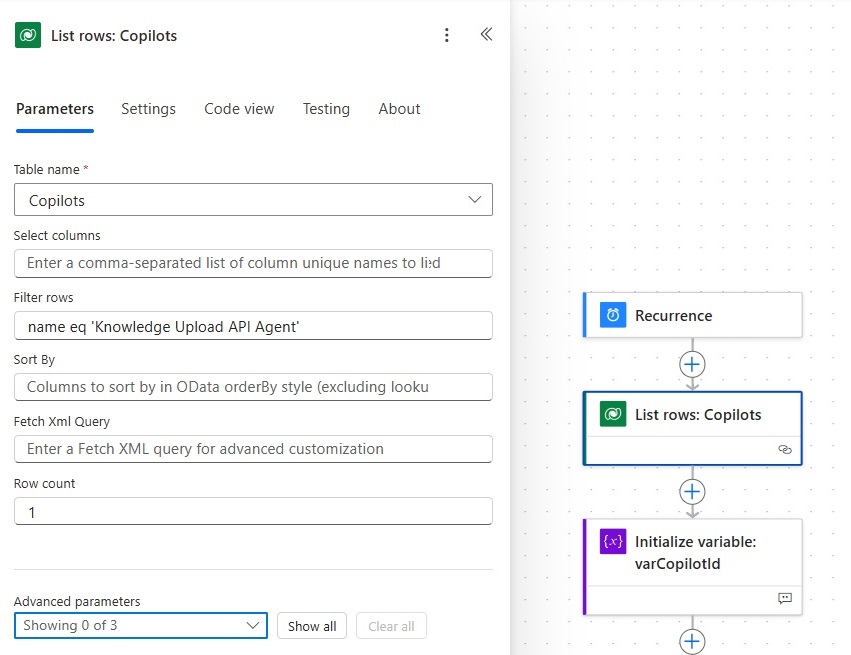The width and height of the screenshot is (851, 655).
Task: Open the Advanced parameters Showing 0 of 3 dropdown
Action: tap(141, 626)
